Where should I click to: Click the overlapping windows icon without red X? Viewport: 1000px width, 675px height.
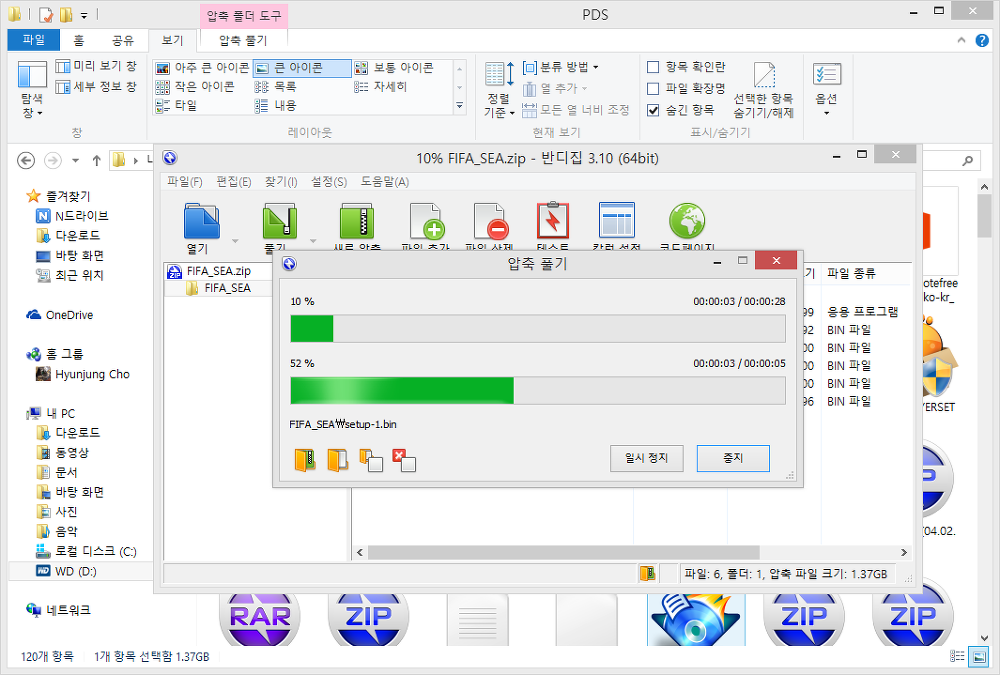[x=371, y=460]
